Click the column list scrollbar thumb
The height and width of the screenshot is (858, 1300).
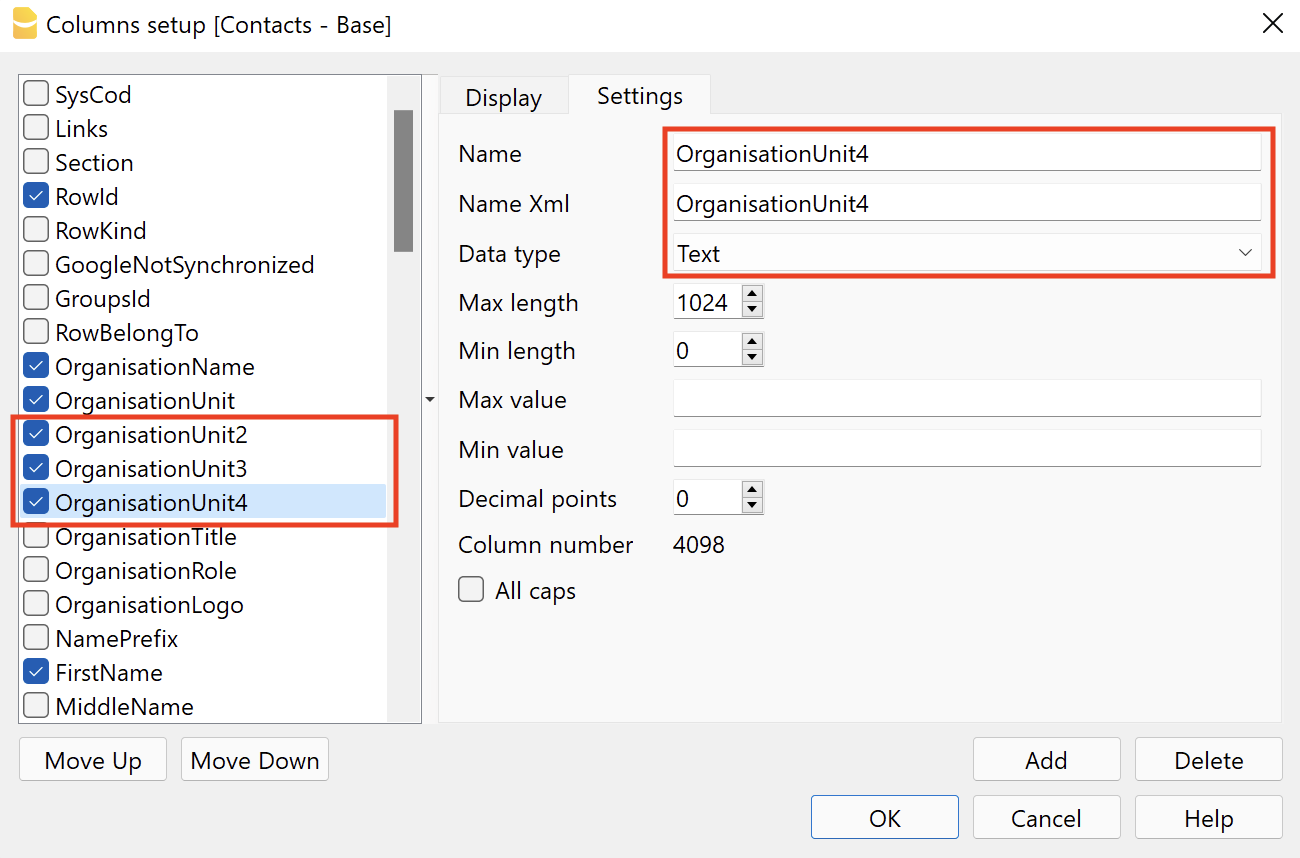pos(403,180)
